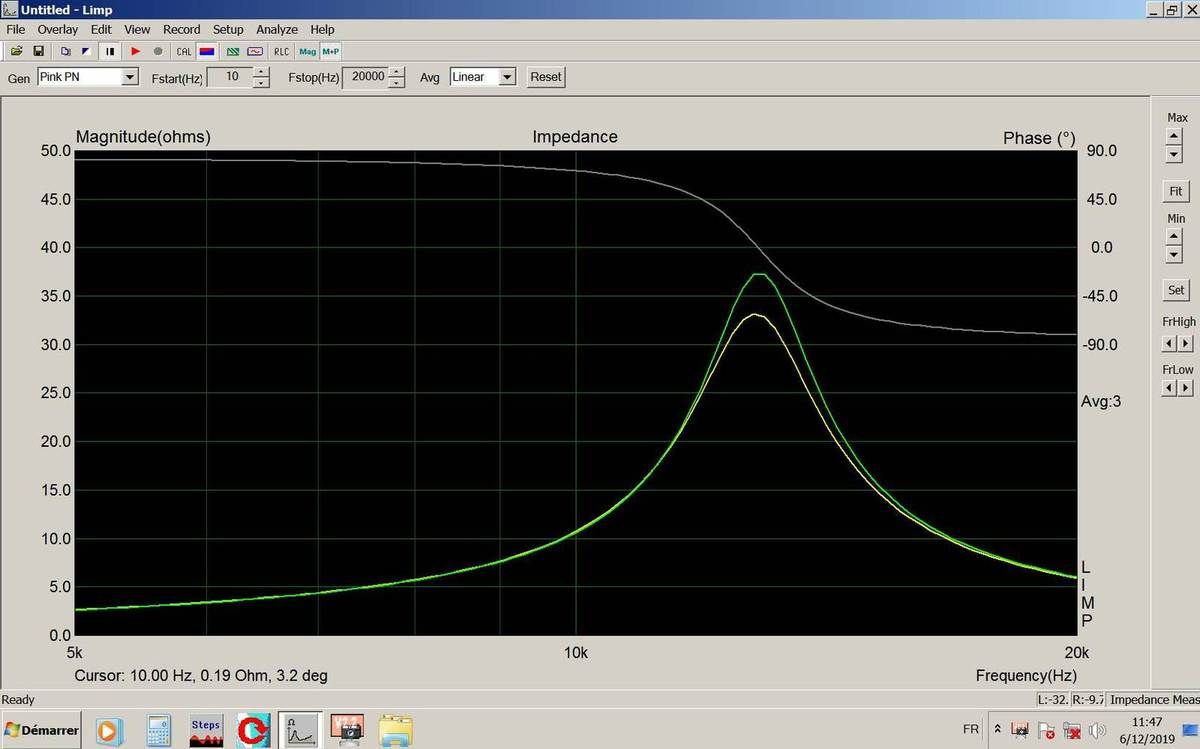
Task: Click the FR language indicator
Action: 970,730
